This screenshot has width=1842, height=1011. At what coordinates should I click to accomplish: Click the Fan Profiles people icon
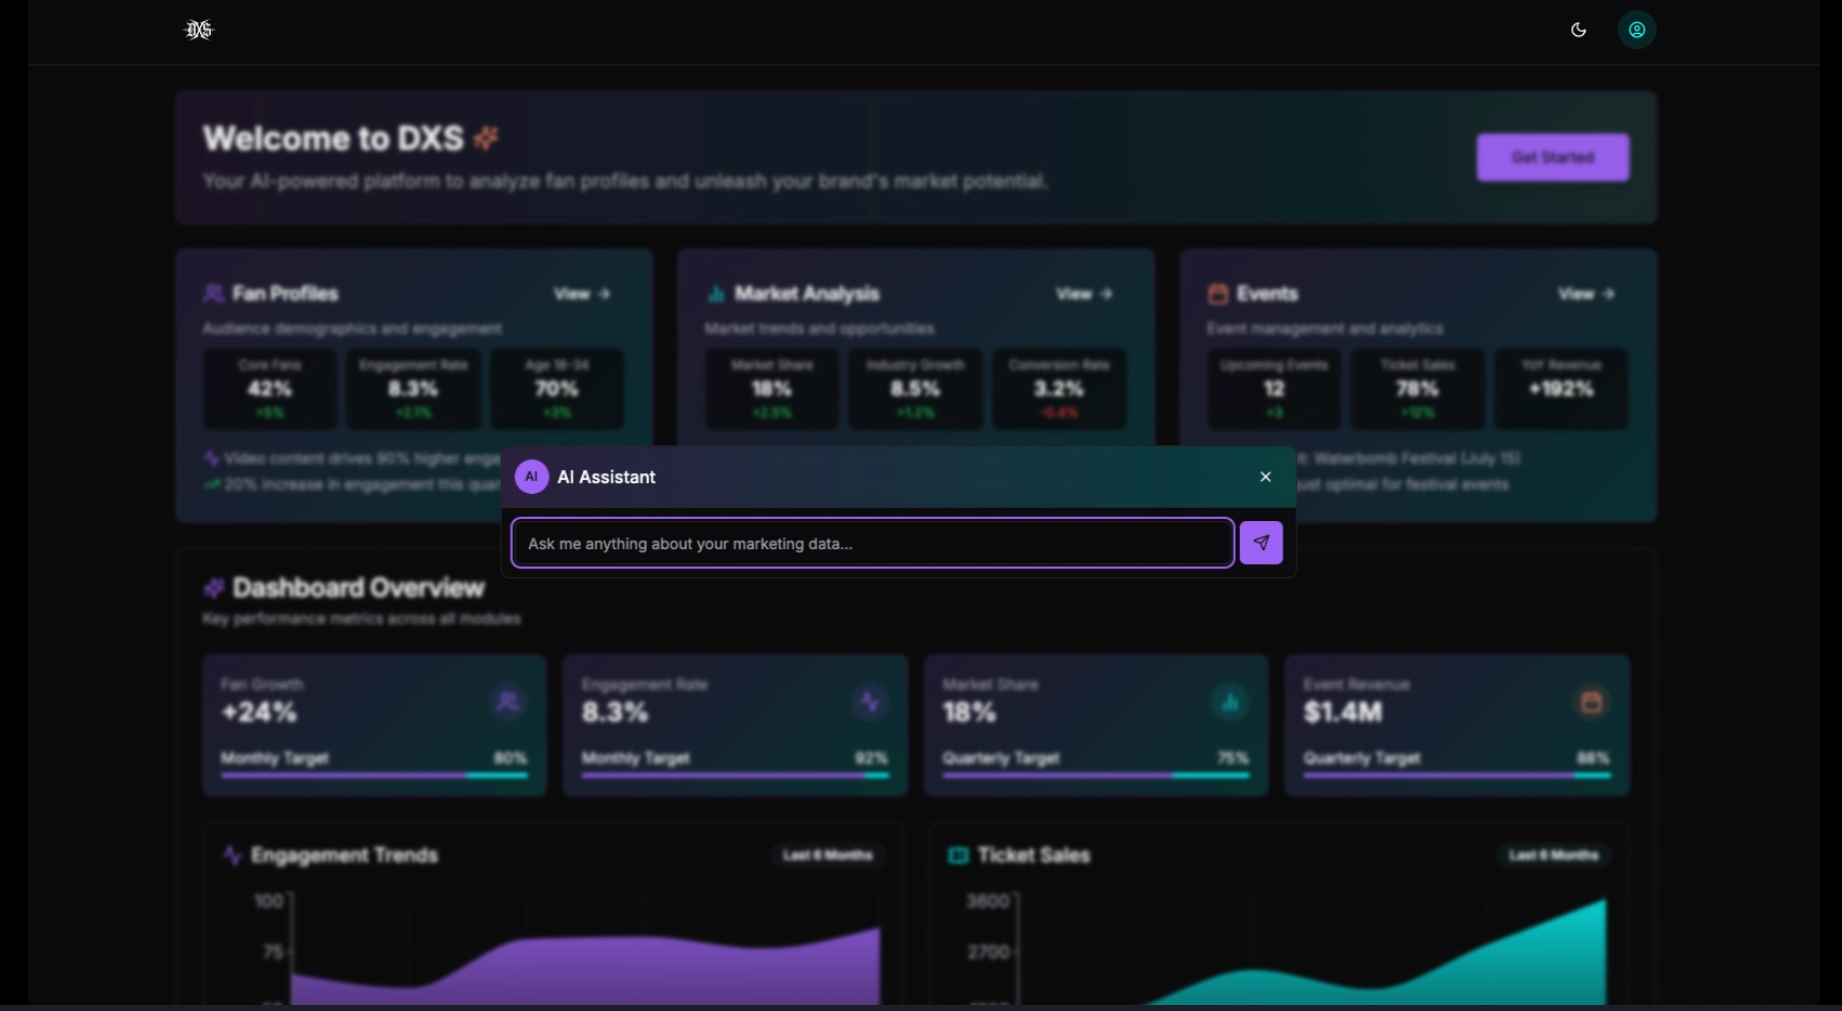tap(213, 293)
